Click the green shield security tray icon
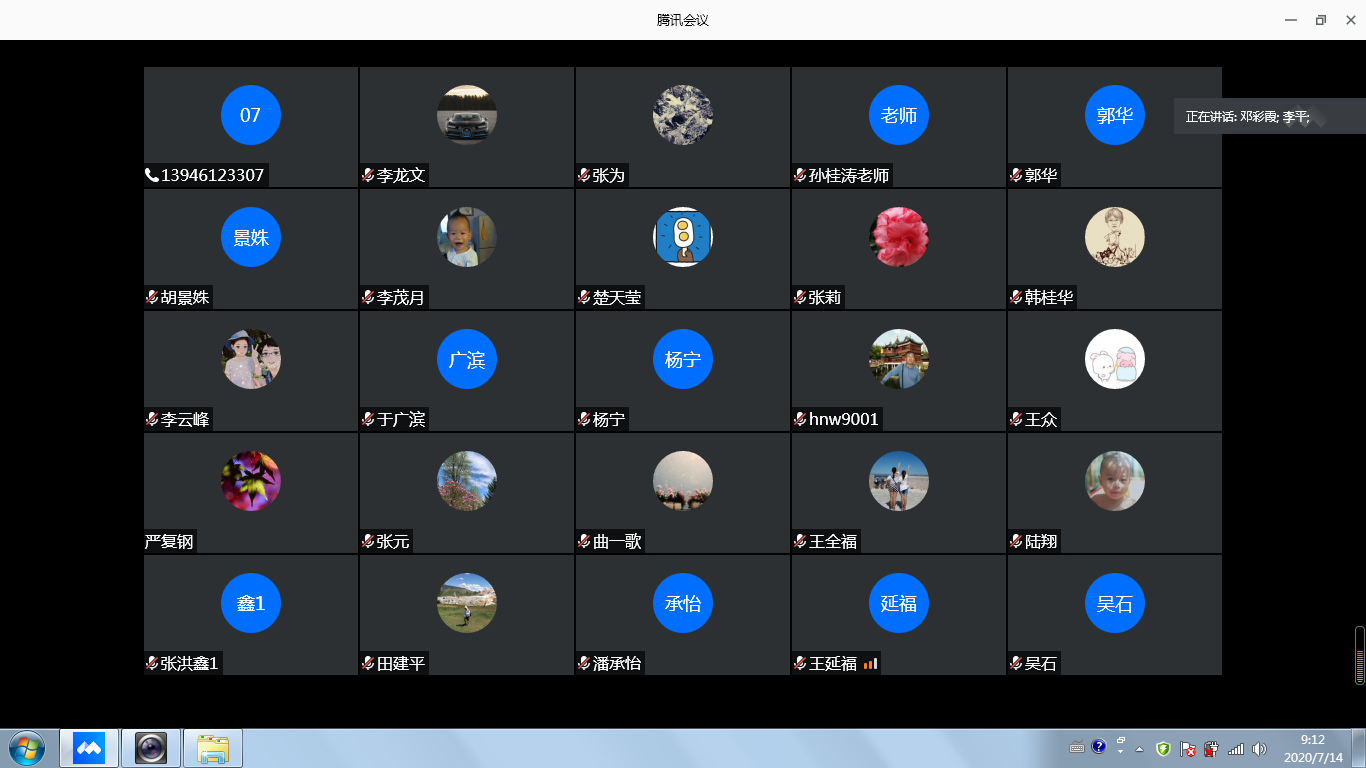 click(x=1163, y=748)
